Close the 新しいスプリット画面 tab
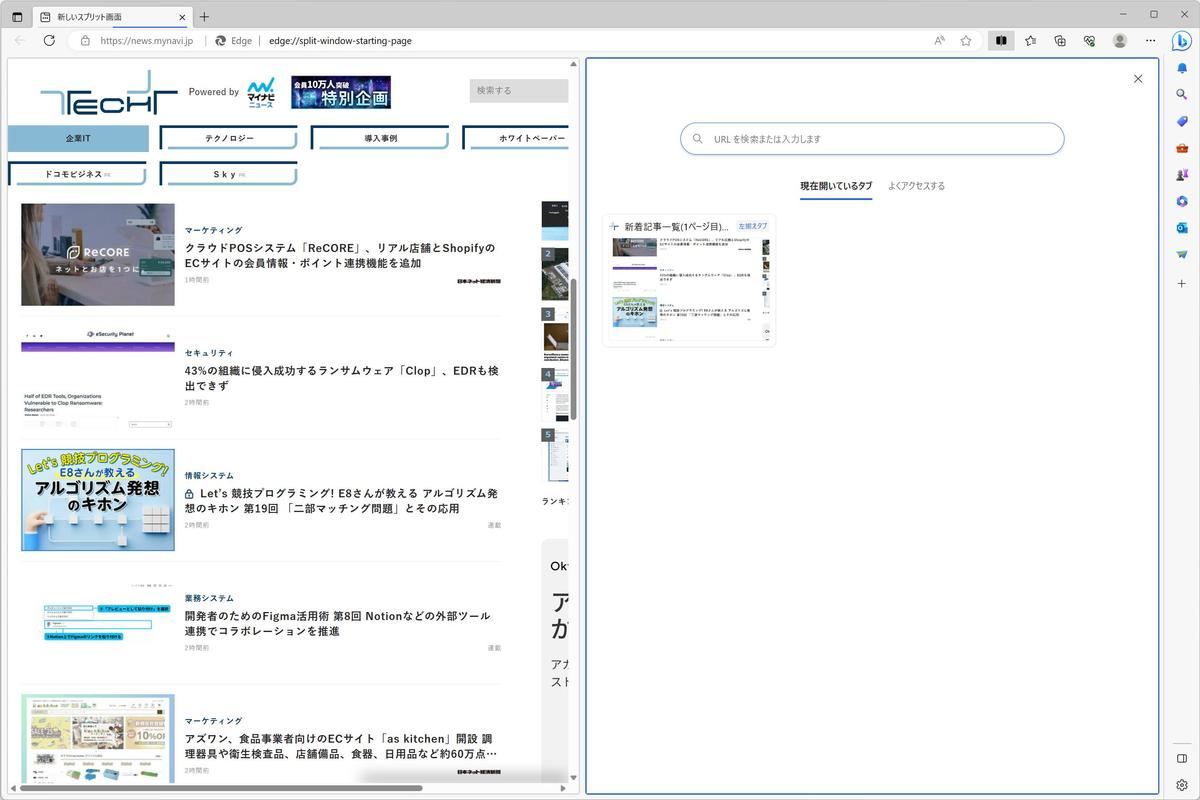 [182, 17]
